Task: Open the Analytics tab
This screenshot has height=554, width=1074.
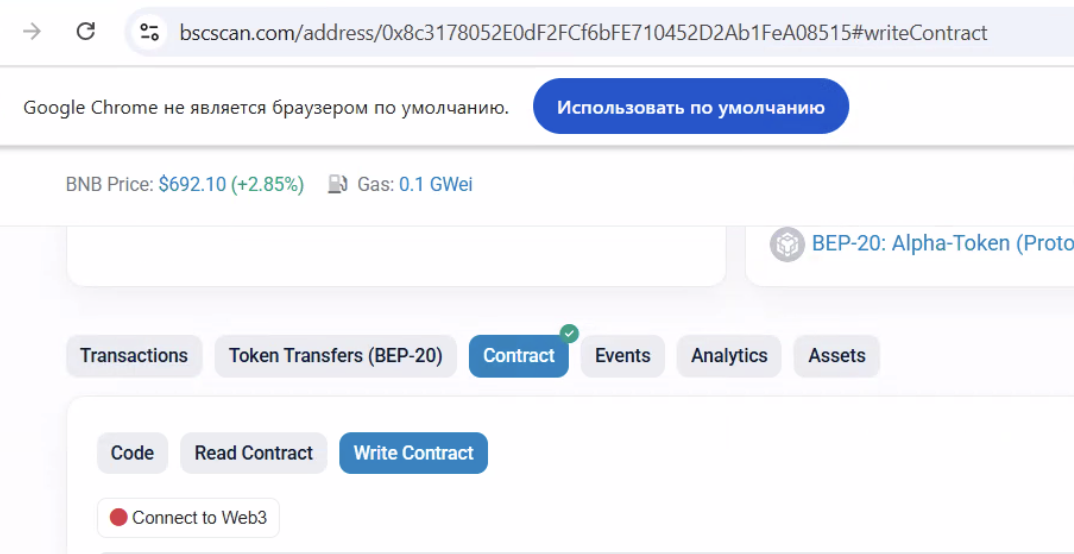Action: pos(729,356)
